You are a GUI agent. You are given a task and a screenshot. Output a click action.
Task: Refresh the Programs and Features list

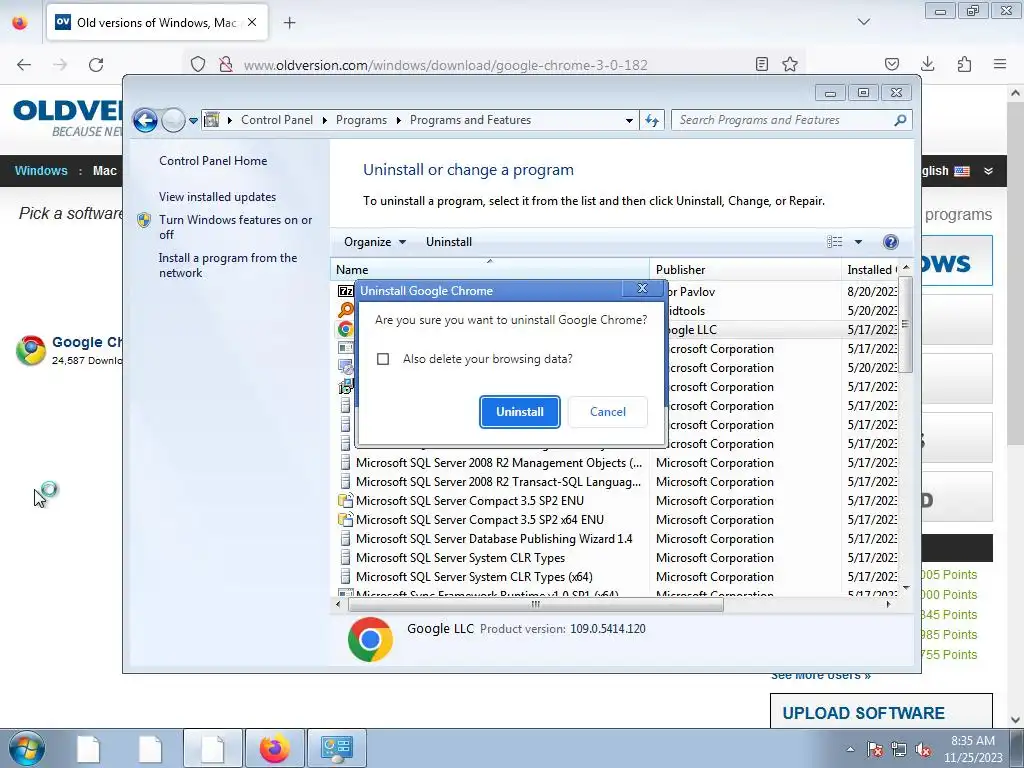click(x=652, y=120)
